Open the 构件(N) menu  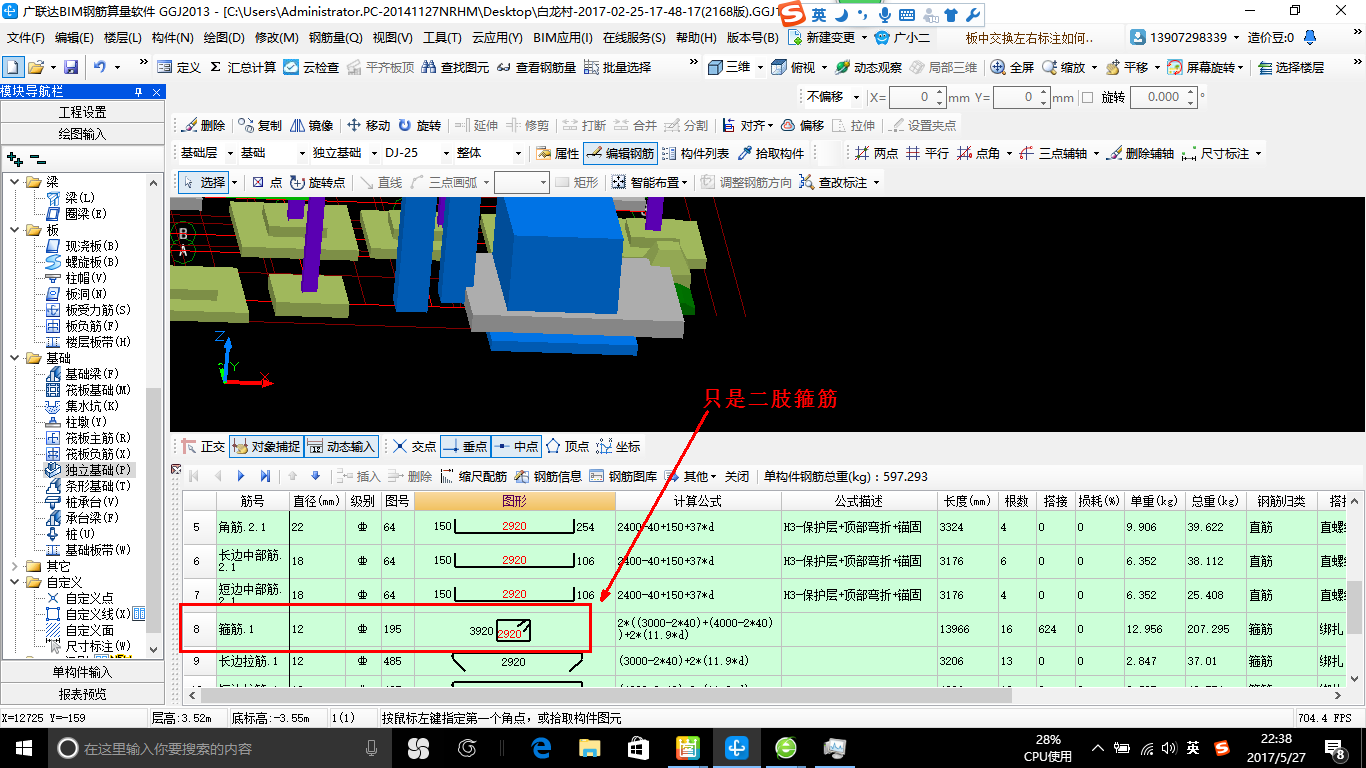172,38
